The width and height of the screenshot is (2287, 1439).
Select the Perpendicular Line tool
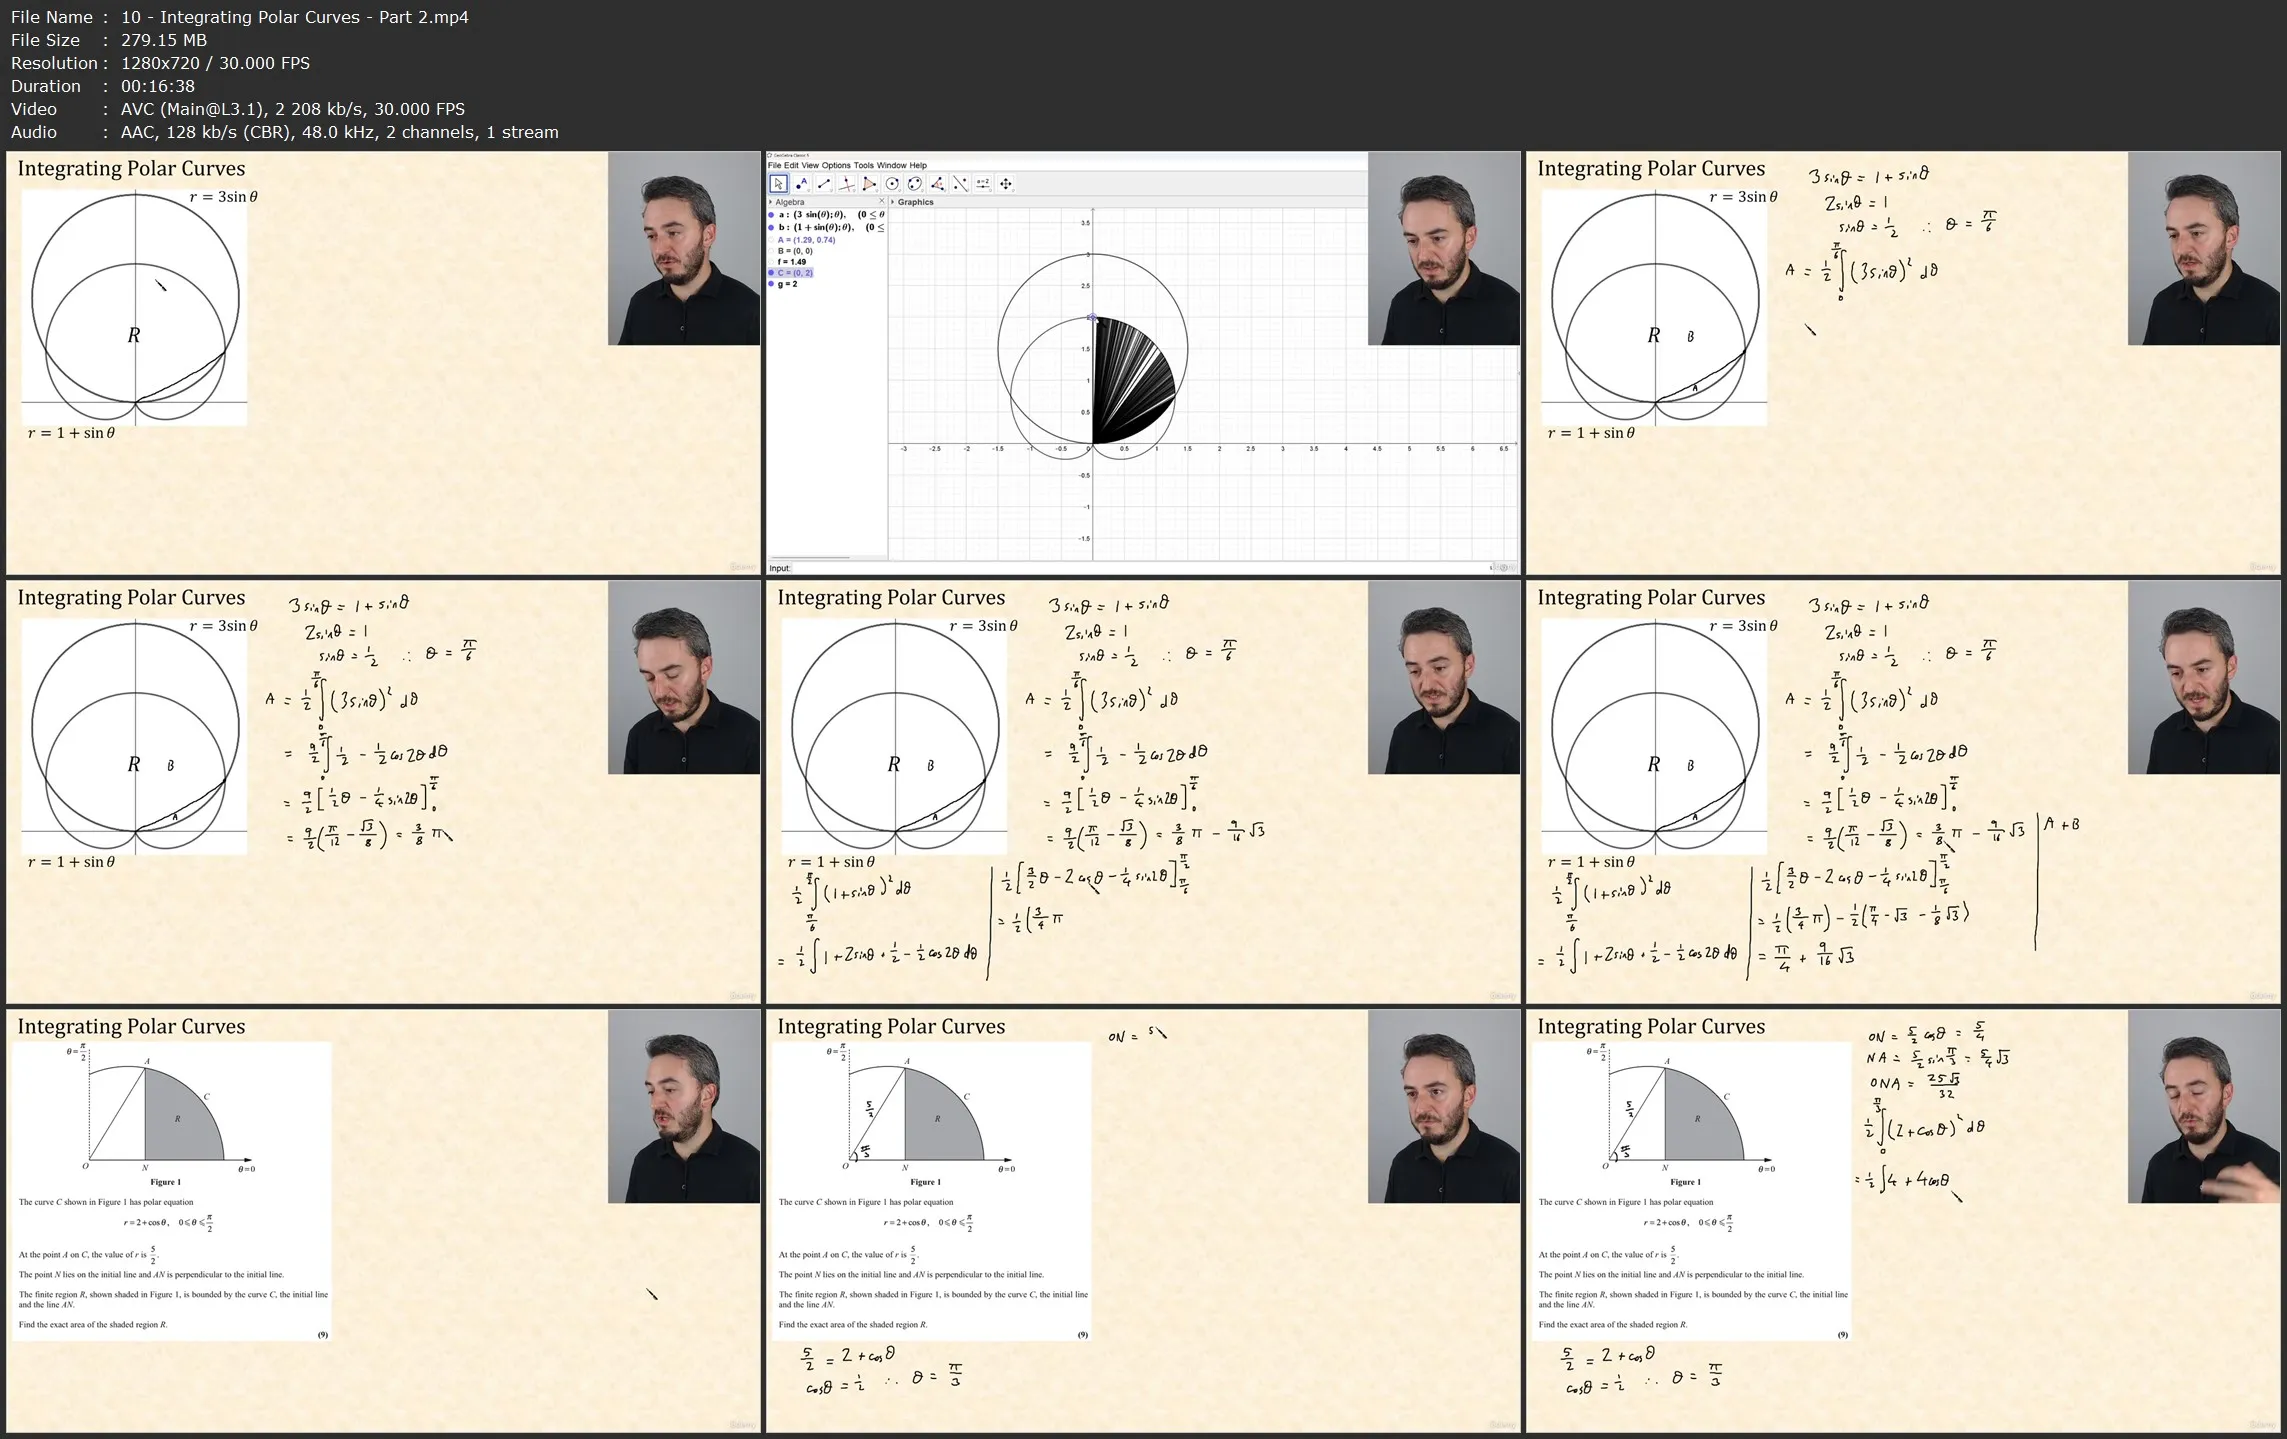(x=847, y=184)
